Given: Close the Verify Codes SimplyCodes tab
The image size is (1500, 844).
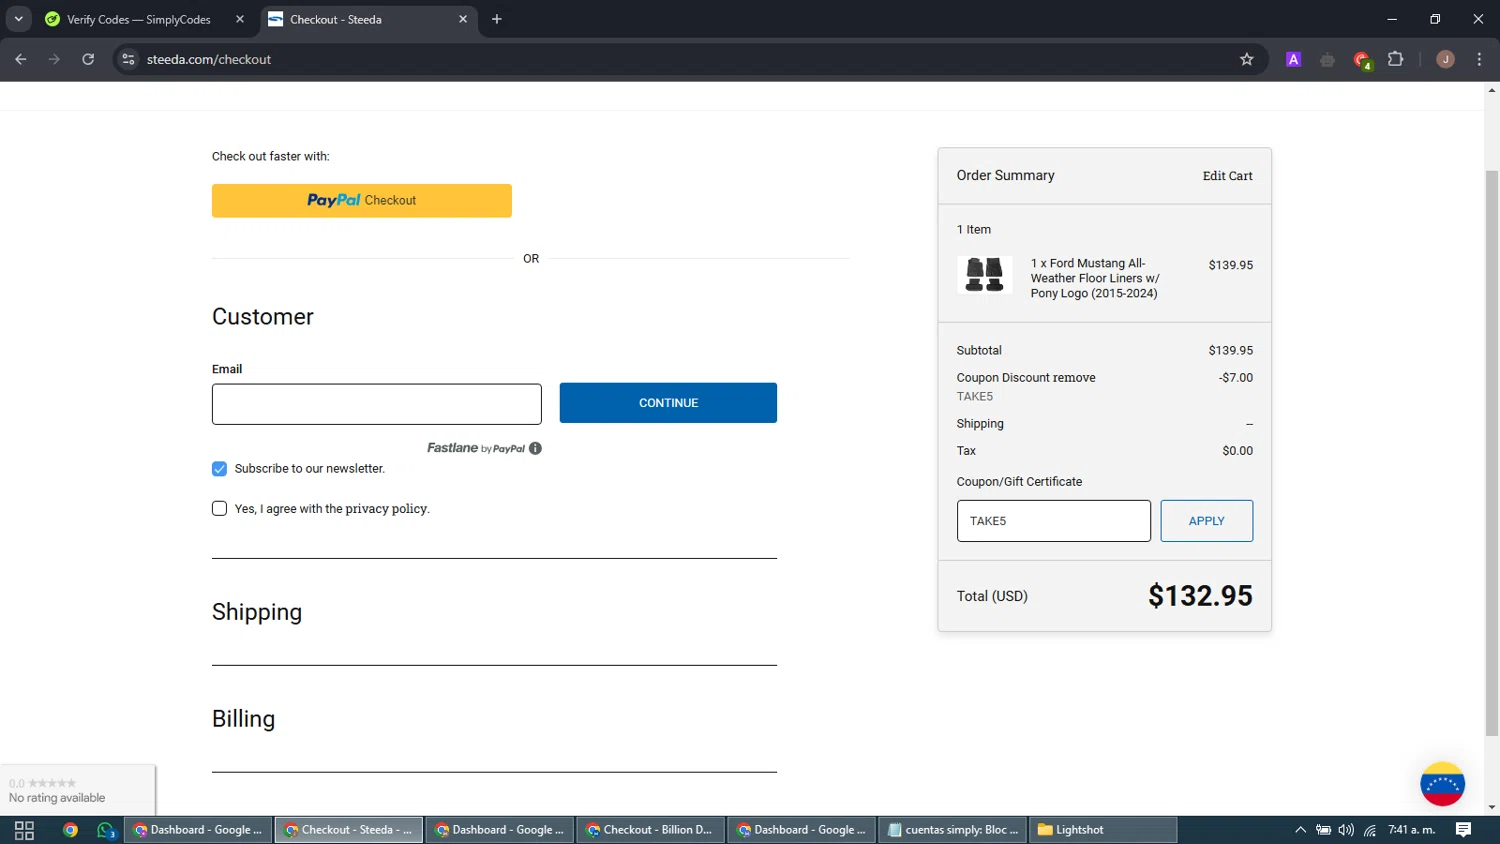Looking at the screenshot, I should coord(239,19).
